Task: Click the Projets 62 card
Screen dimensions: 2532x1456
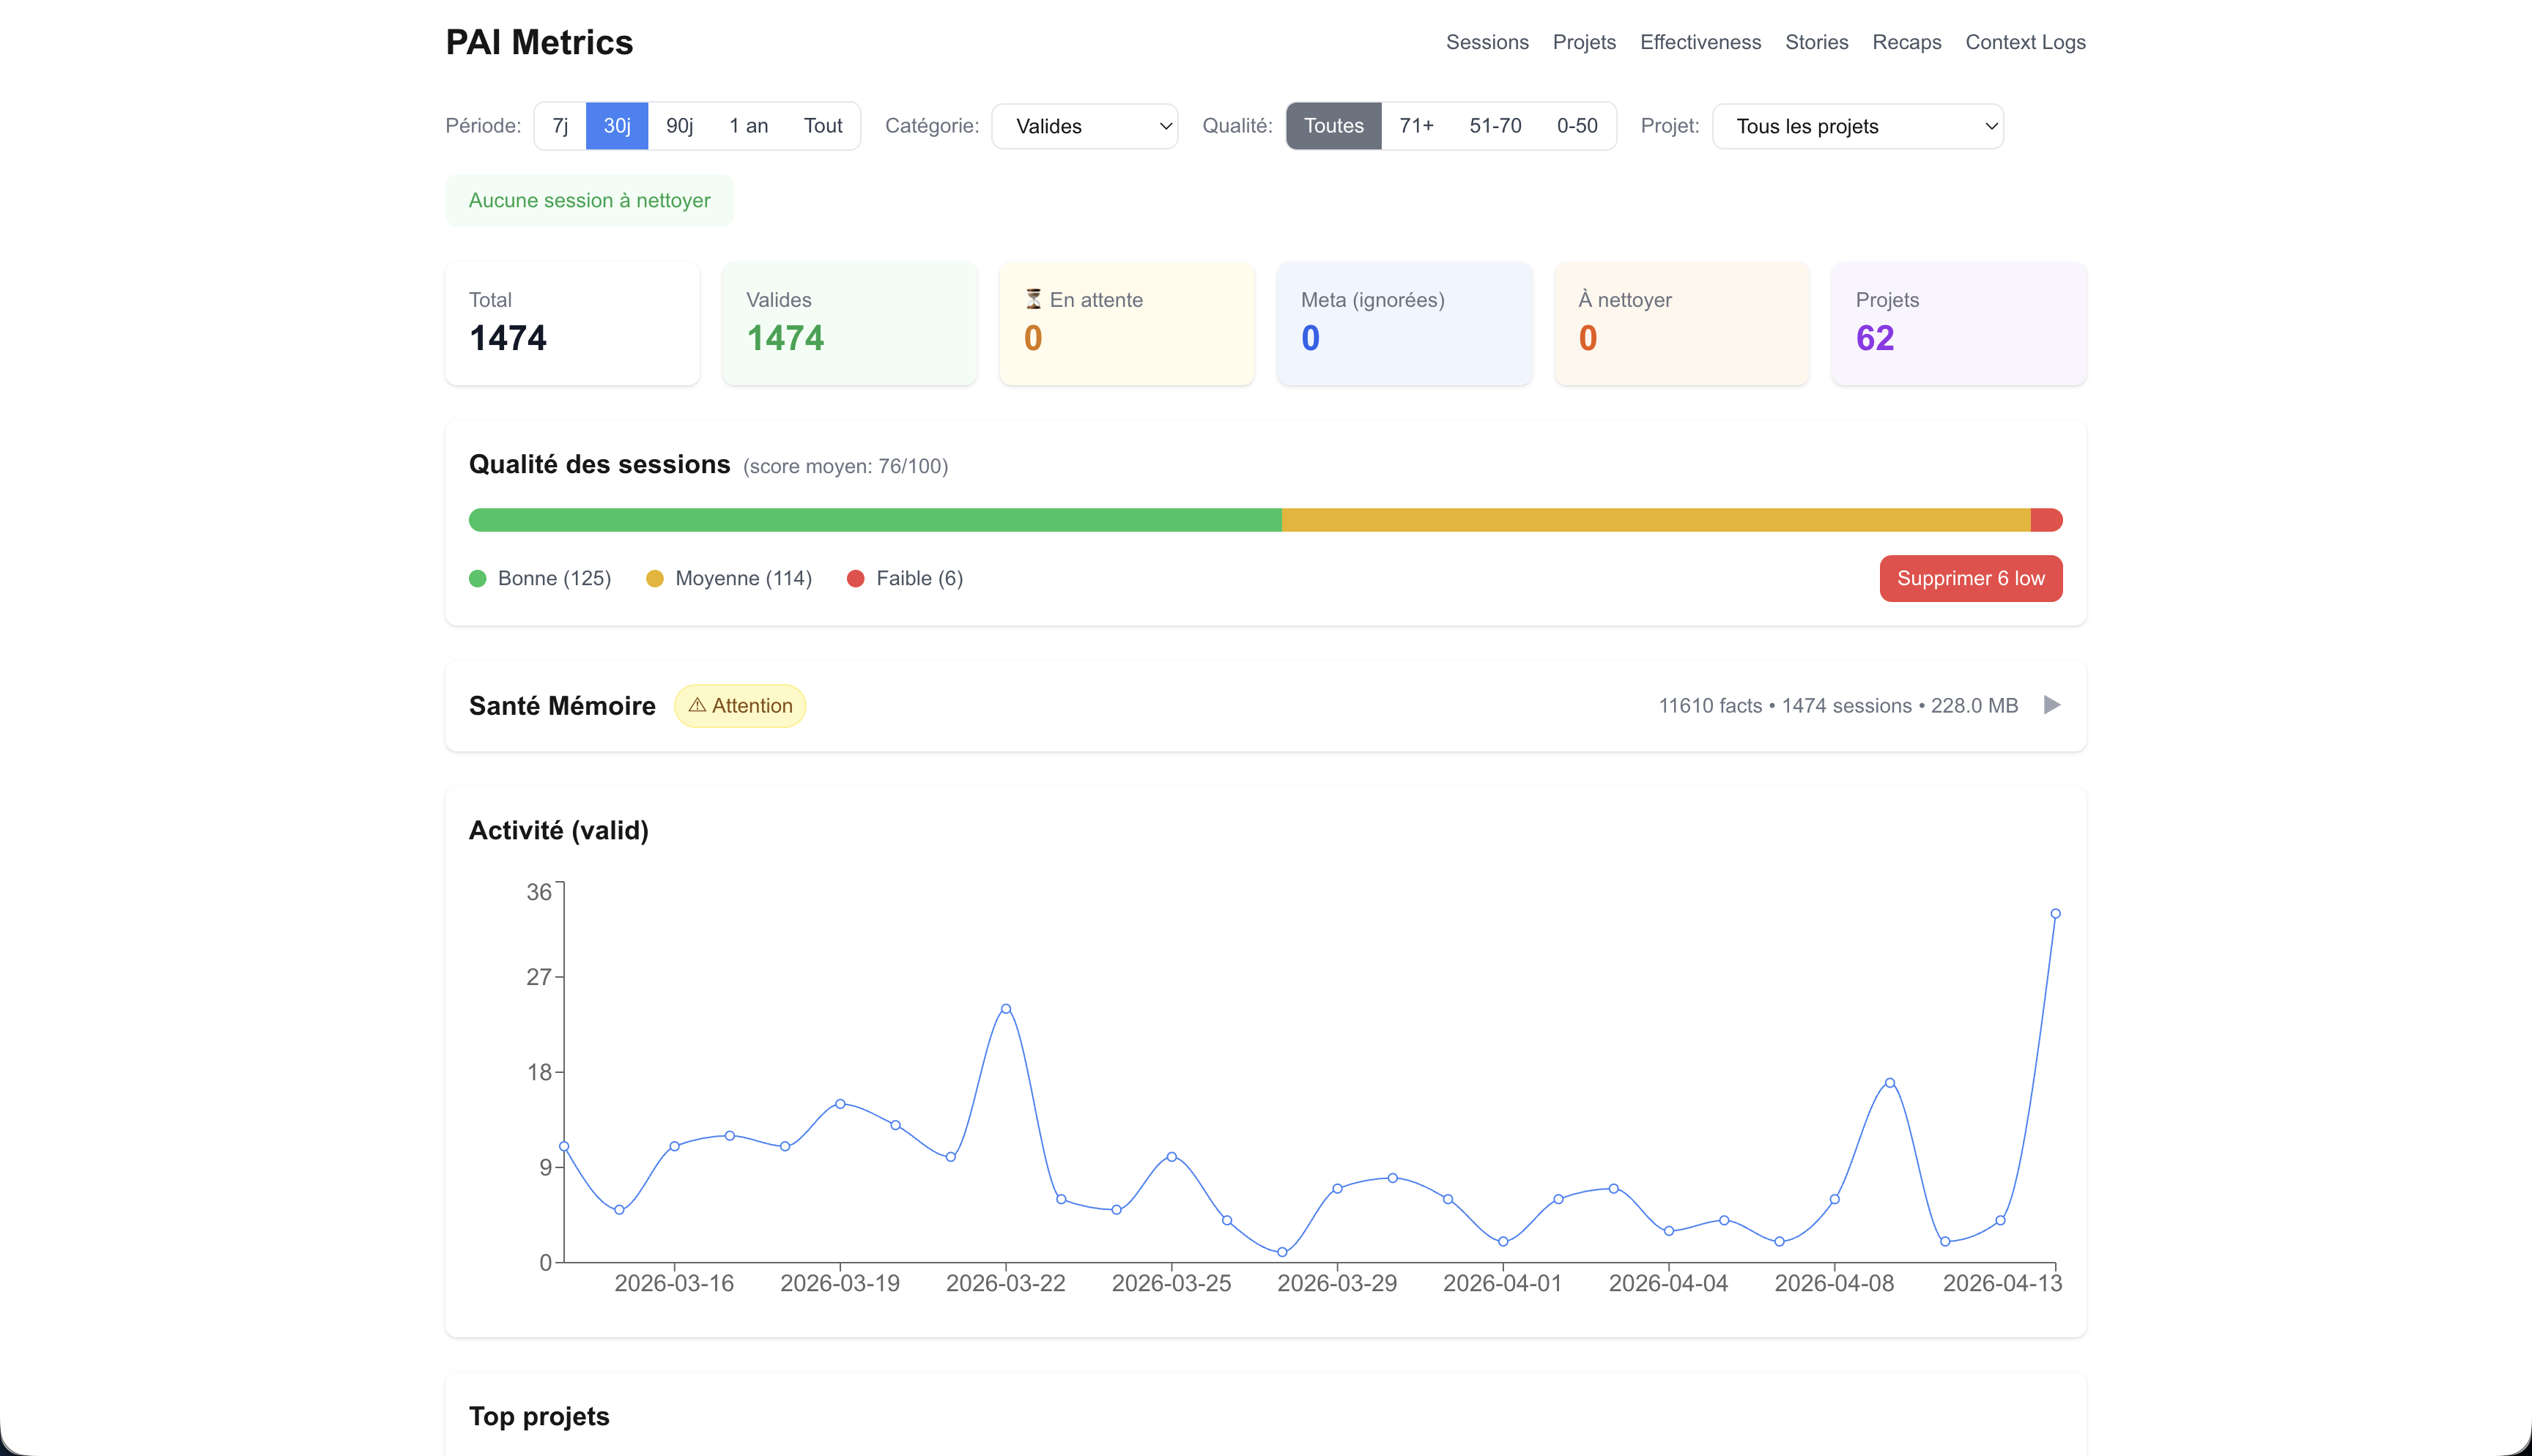Action: (1959, 324)
